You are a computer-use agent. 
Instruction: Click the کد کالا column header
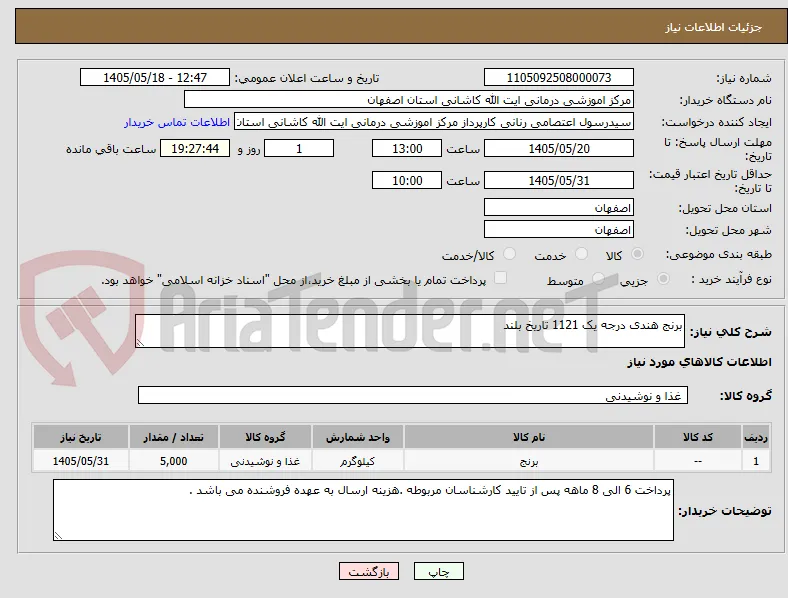click(698, 437)
